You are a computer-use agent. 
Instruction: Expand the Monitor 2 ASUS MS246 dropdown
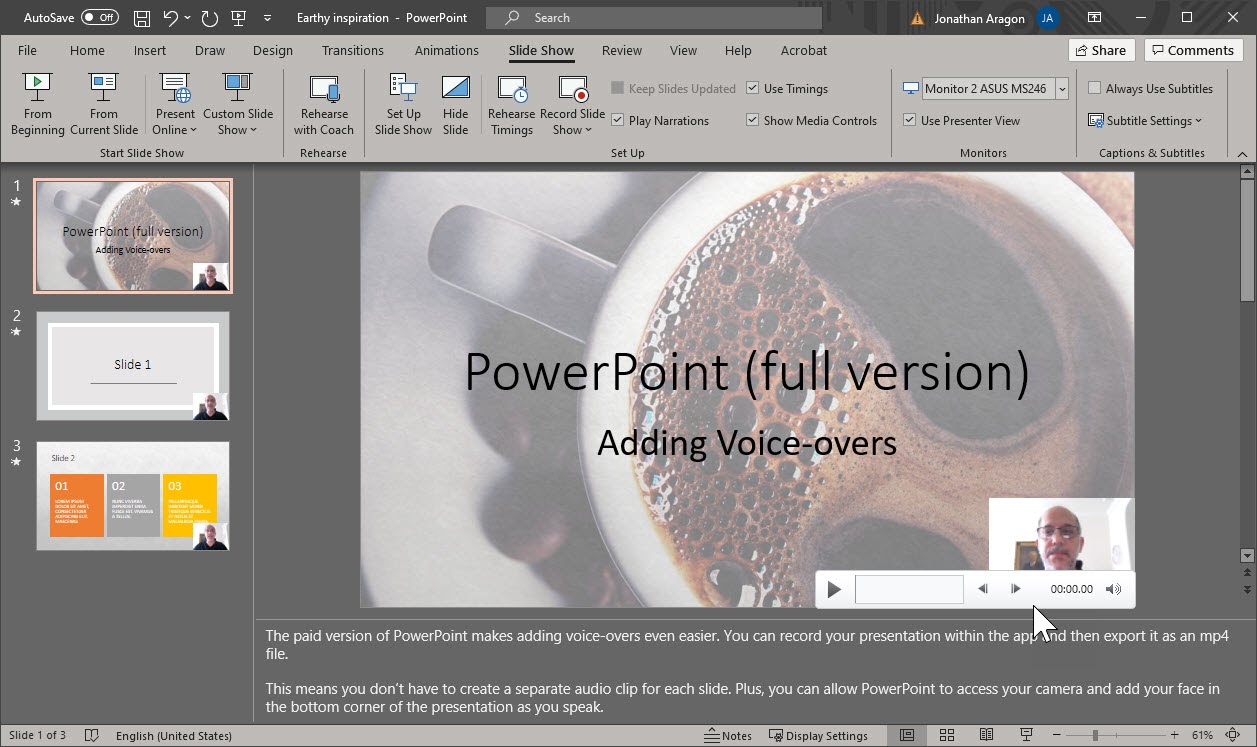(1062, 89)
